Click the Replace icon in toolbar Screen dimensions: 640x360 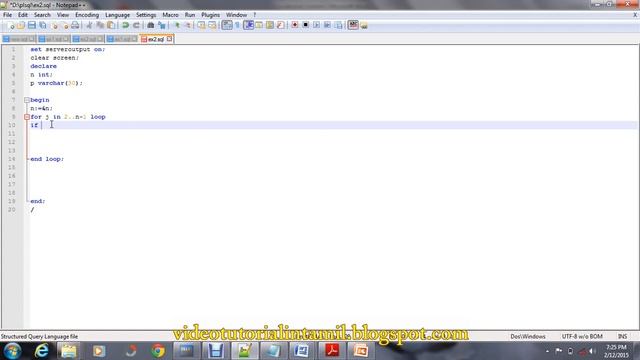tap(162, 25)
